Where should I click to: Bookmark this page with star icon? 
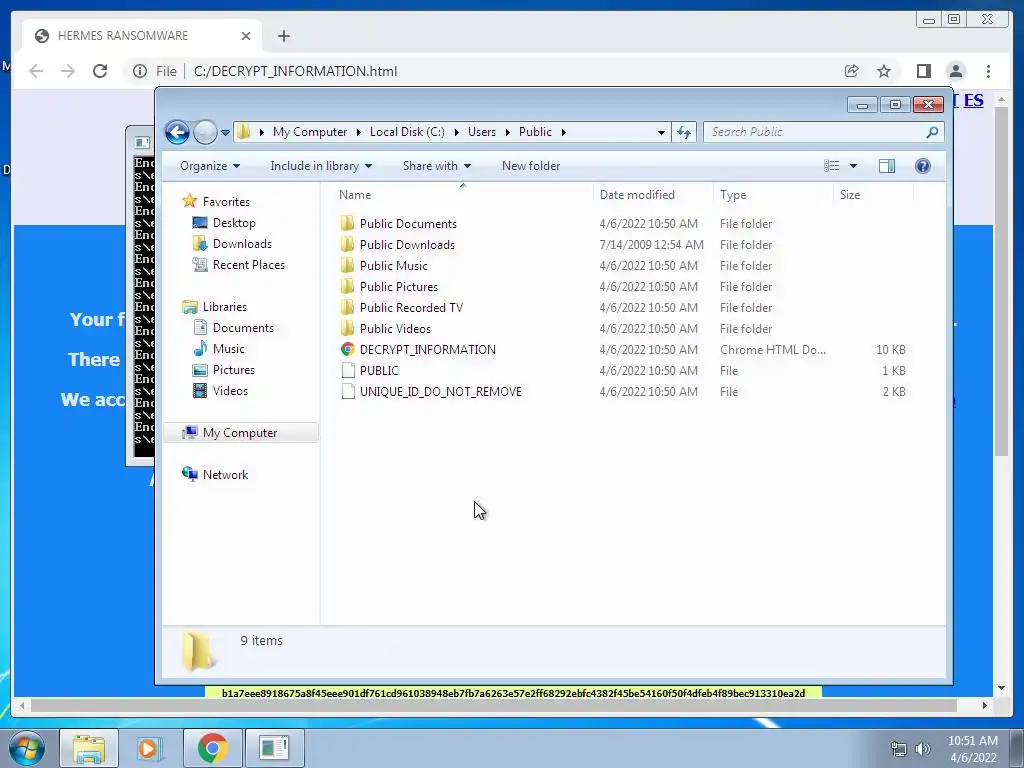point(884,71)
